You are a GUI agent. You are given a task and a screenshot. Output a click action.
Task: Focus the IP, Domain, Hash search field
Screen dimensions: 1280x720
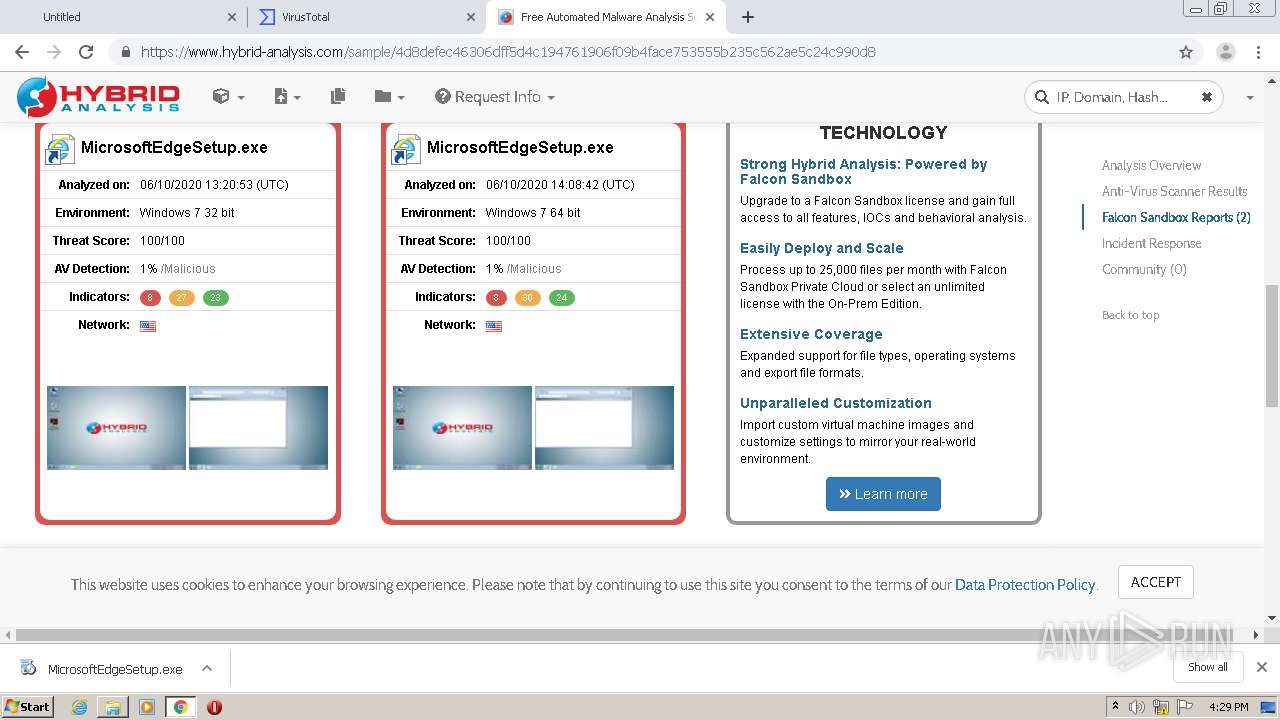[x=1122, y=97]
